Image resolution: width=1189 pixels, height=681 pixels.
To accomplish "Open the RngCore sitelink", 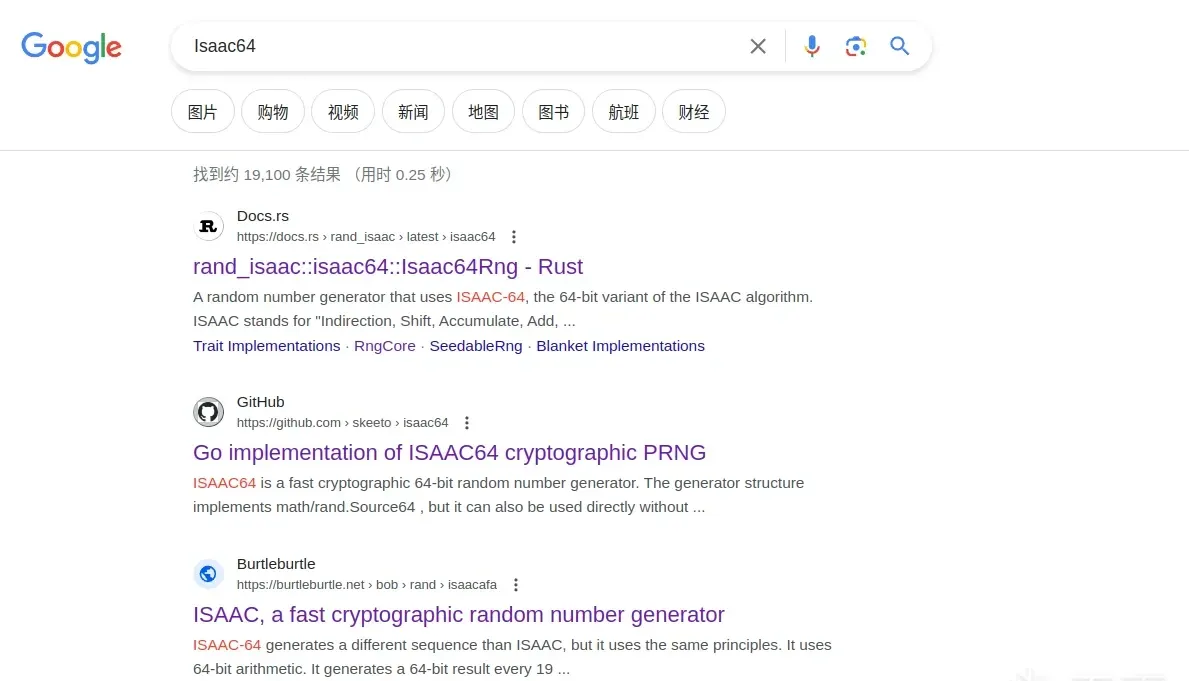I will tap(384, 346).
